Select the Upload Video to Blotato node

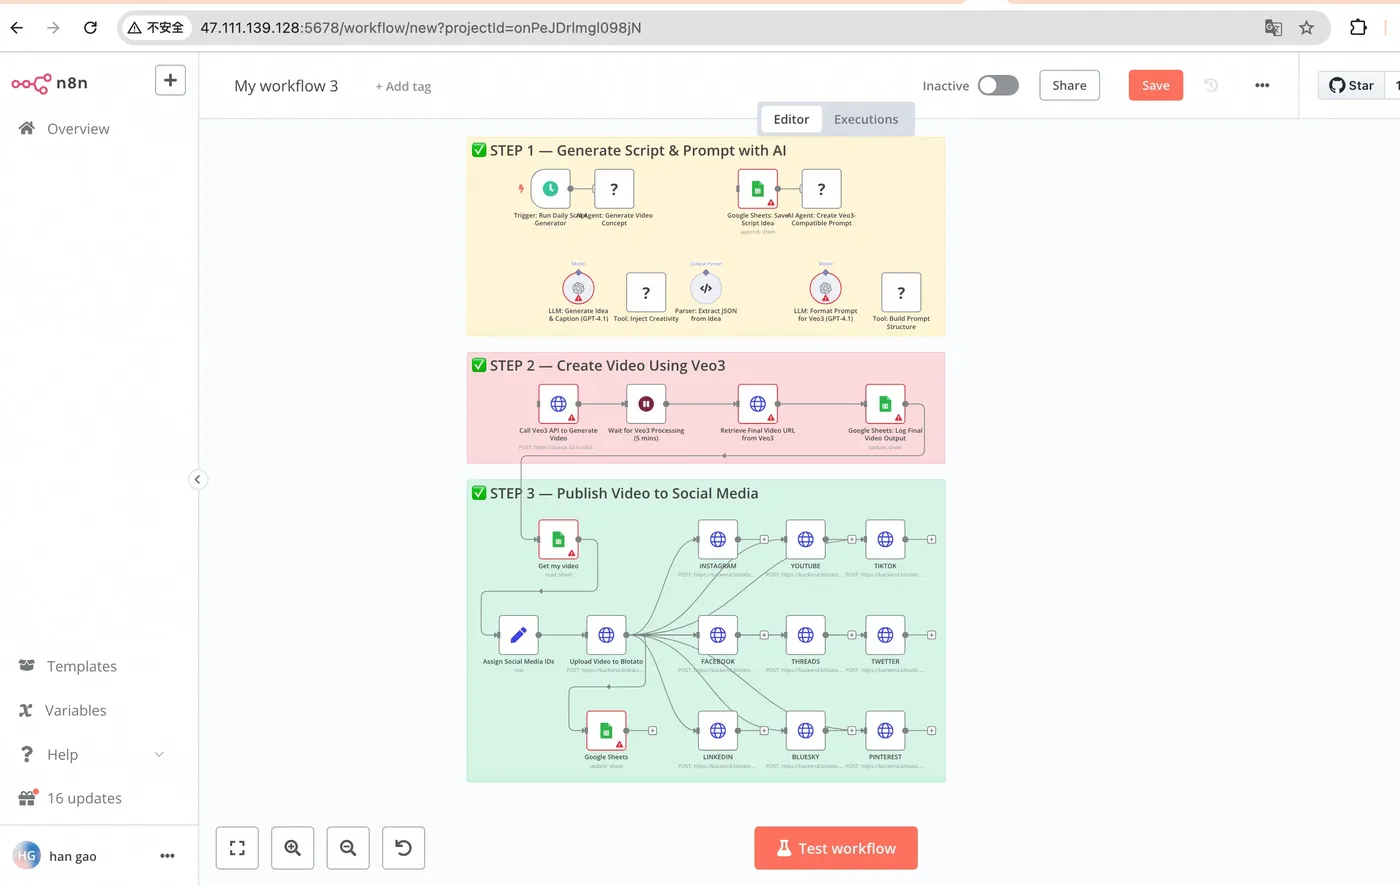606,635
